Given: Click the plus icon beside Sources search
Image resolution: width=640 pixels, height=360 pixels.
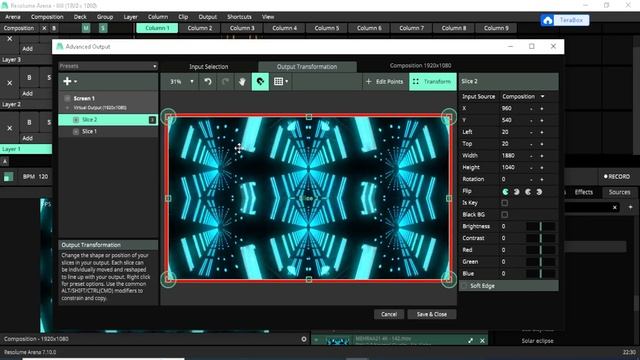Looking at the screenshot, I should click(630, 207).
